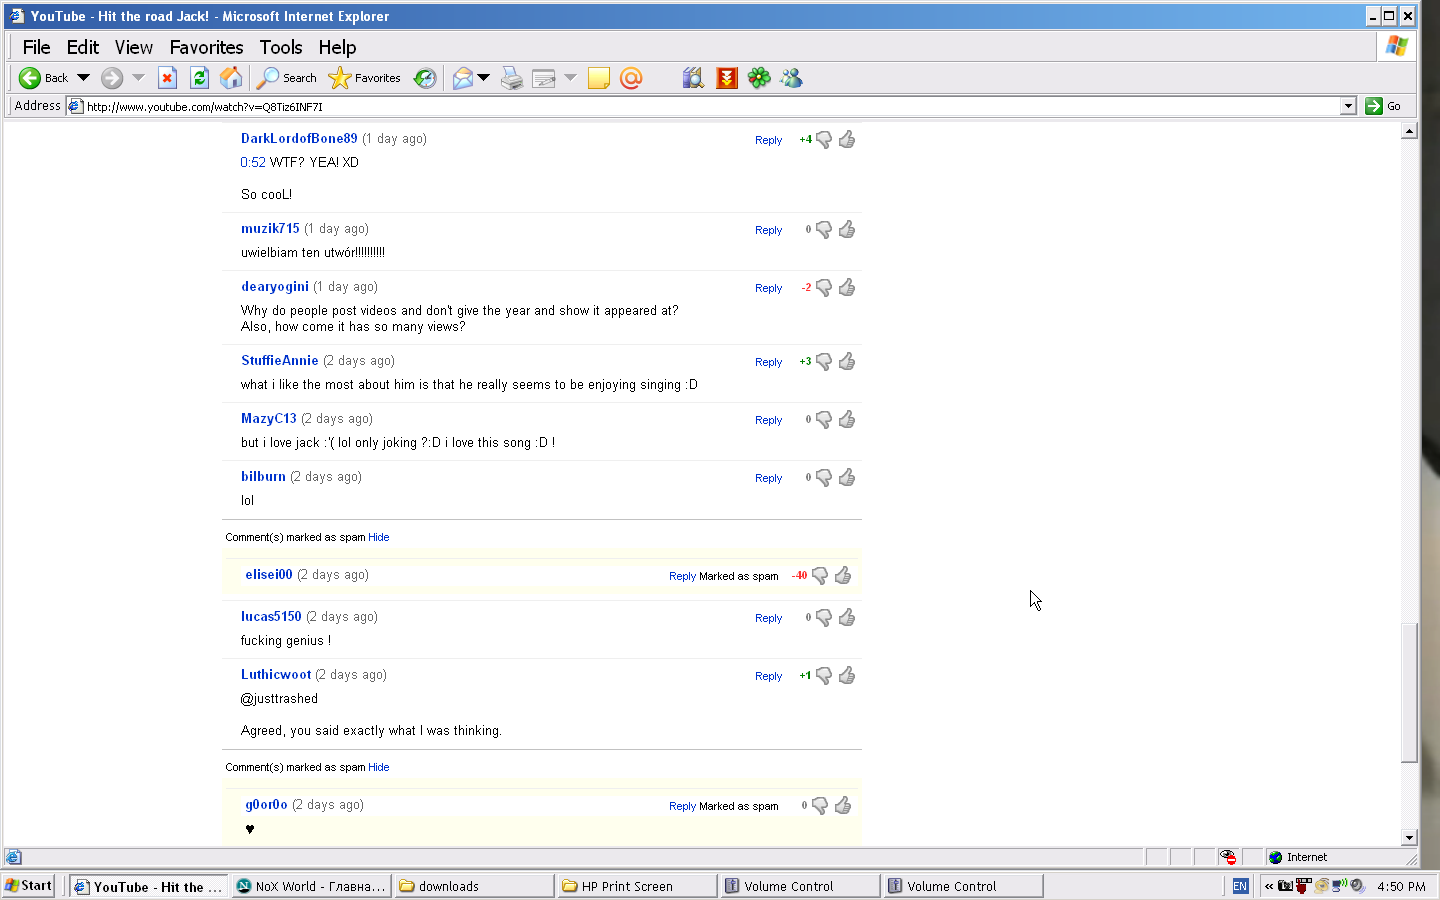The height and width of the screenshot is (900, 1440).
Task: Click the Messenger people icon
Action: [x=791, y=78]
